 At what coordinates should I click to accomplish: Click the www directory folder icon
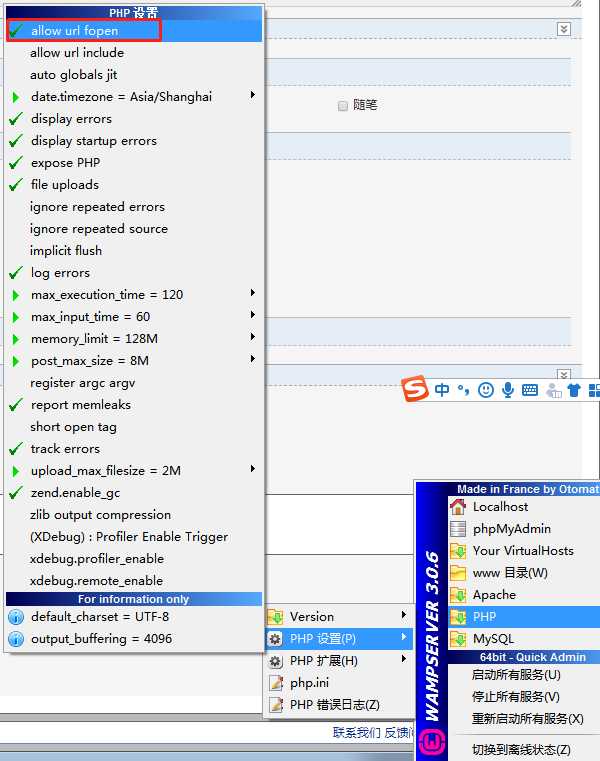coord(458,573)
